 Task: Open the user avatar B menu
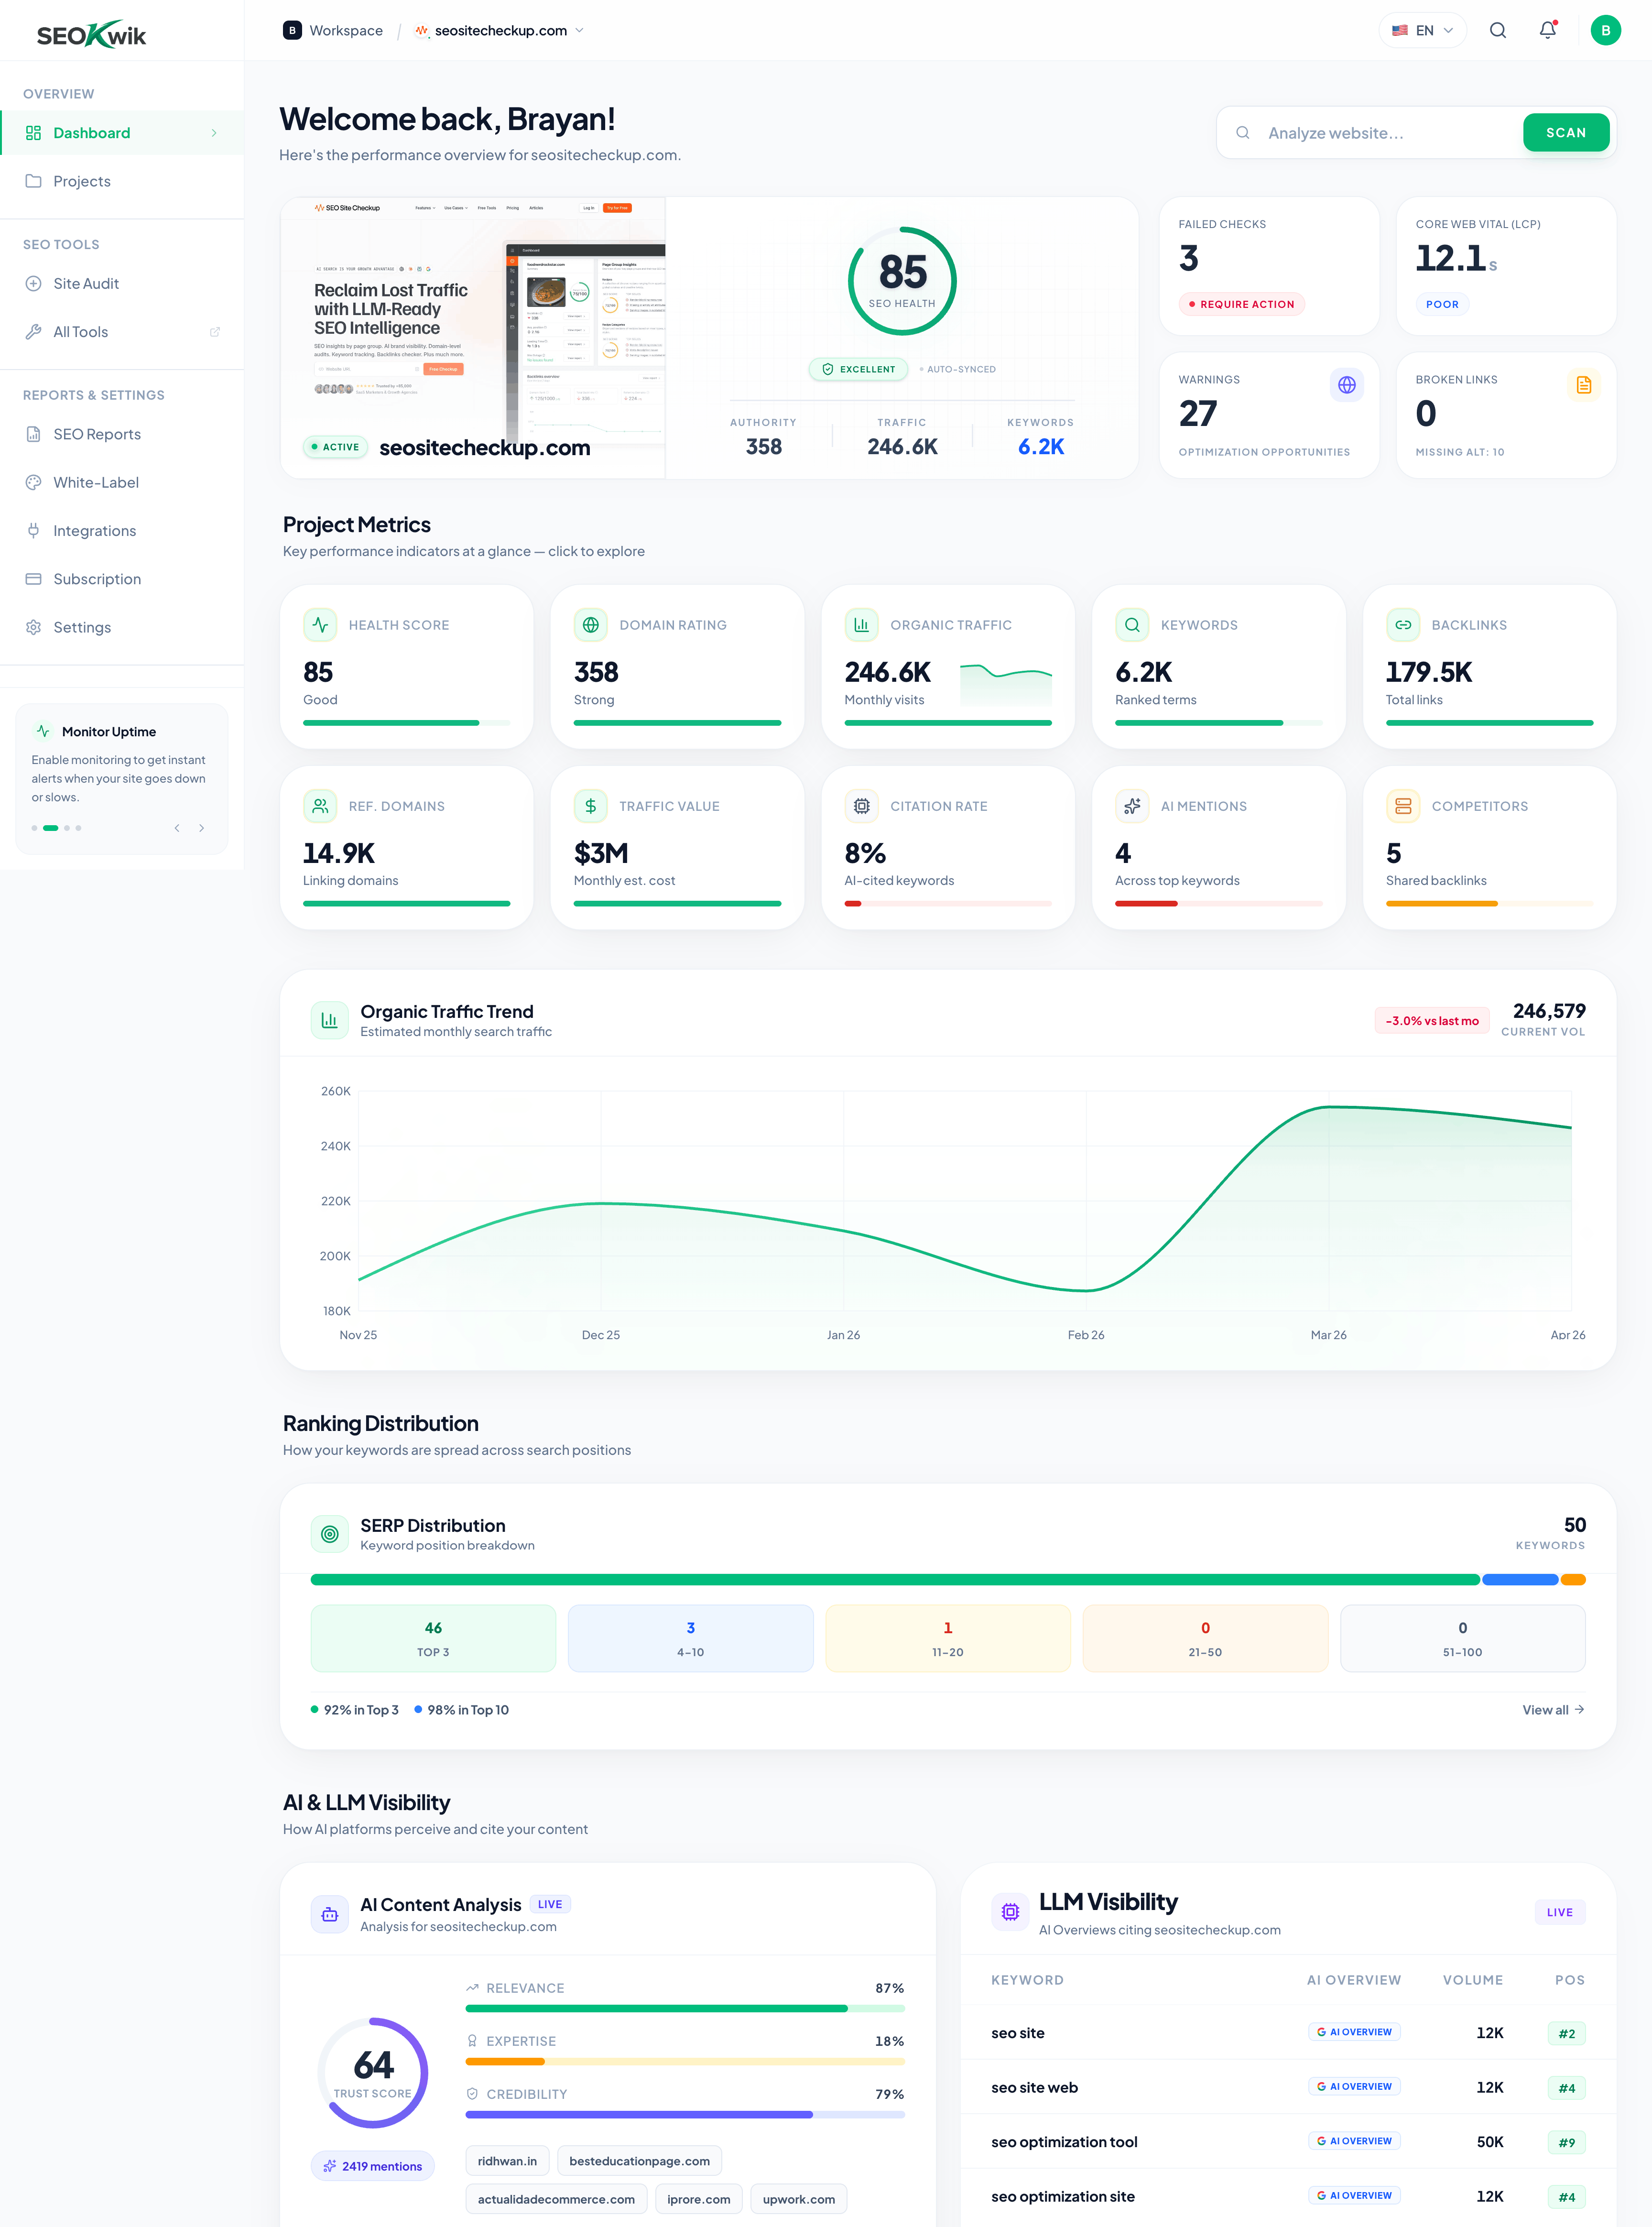click(x=1605, y=30)
